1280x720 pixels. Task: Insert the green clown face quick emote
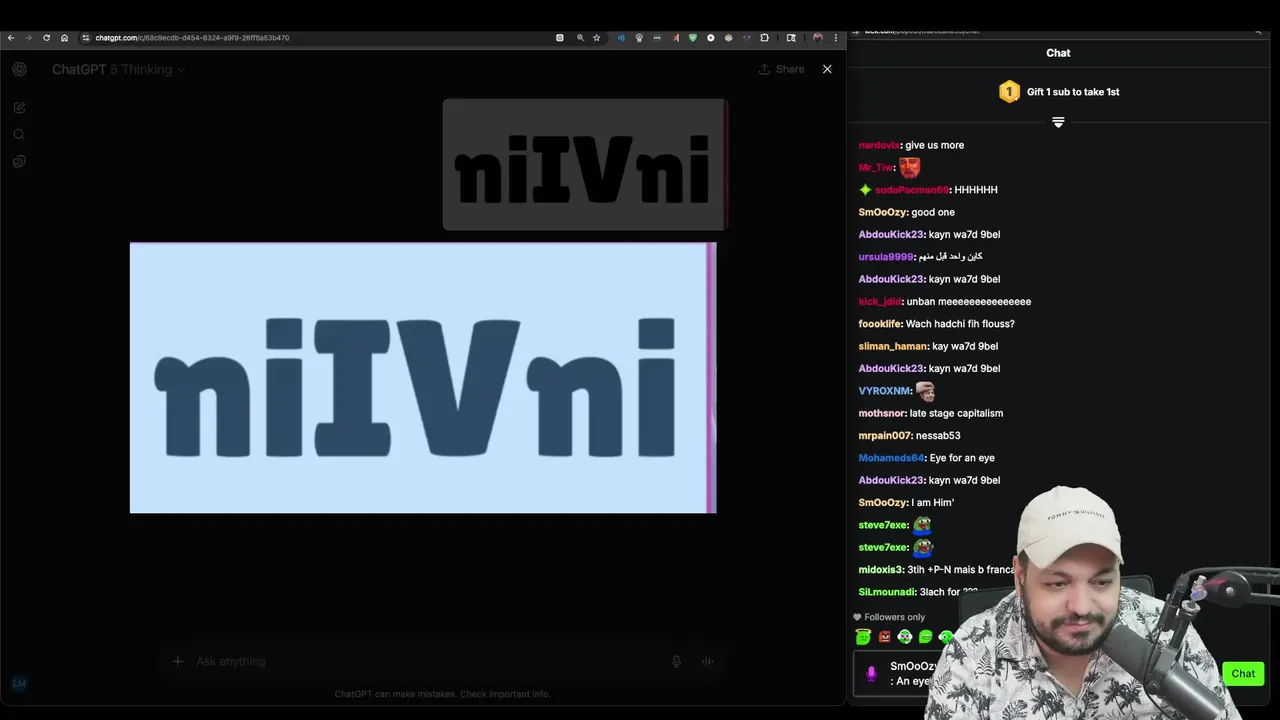coord(905,637)
